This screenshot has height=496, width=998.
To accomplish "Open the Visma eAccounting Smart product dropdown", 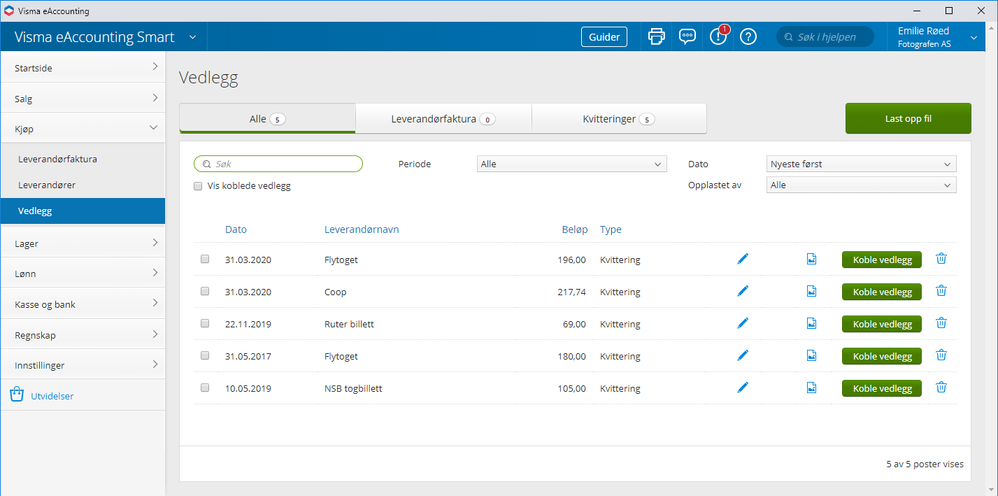I will pyautogui.click(x=192, y=38).
